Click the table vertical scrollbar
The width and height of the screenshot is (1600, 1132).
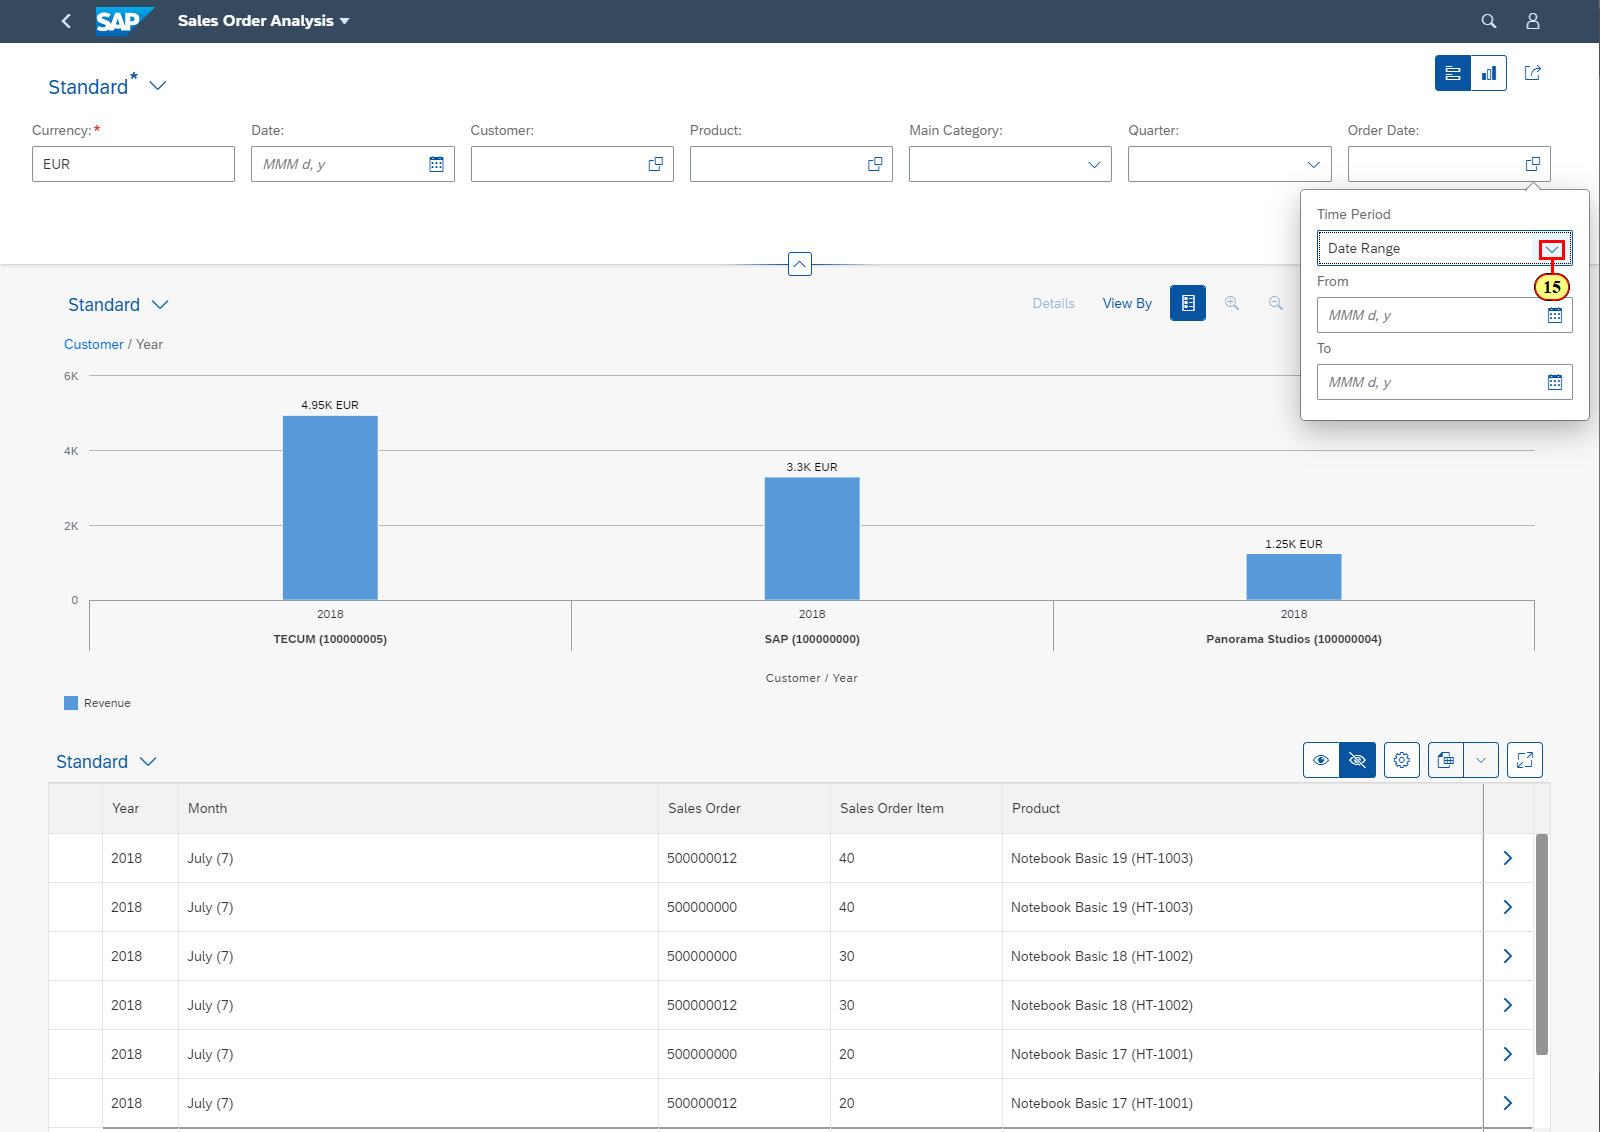pos(1542,944)
